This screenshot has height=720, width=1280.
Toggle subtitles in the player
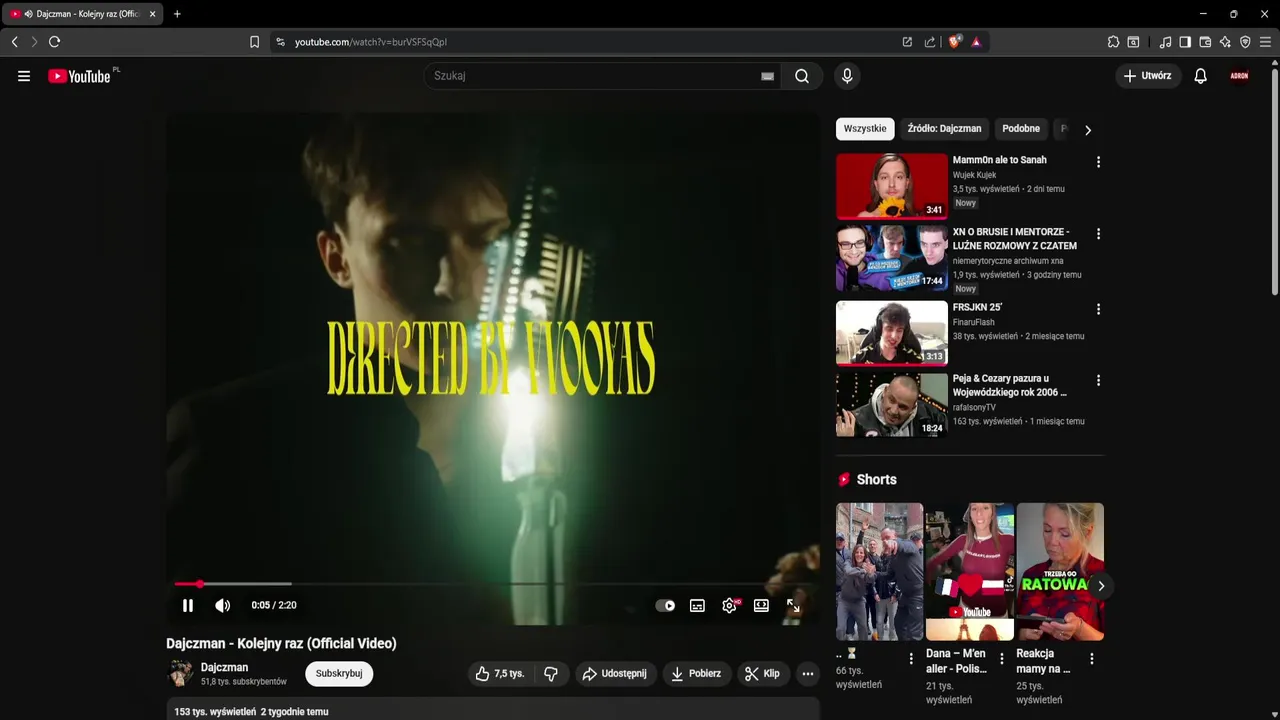(697, 605)
